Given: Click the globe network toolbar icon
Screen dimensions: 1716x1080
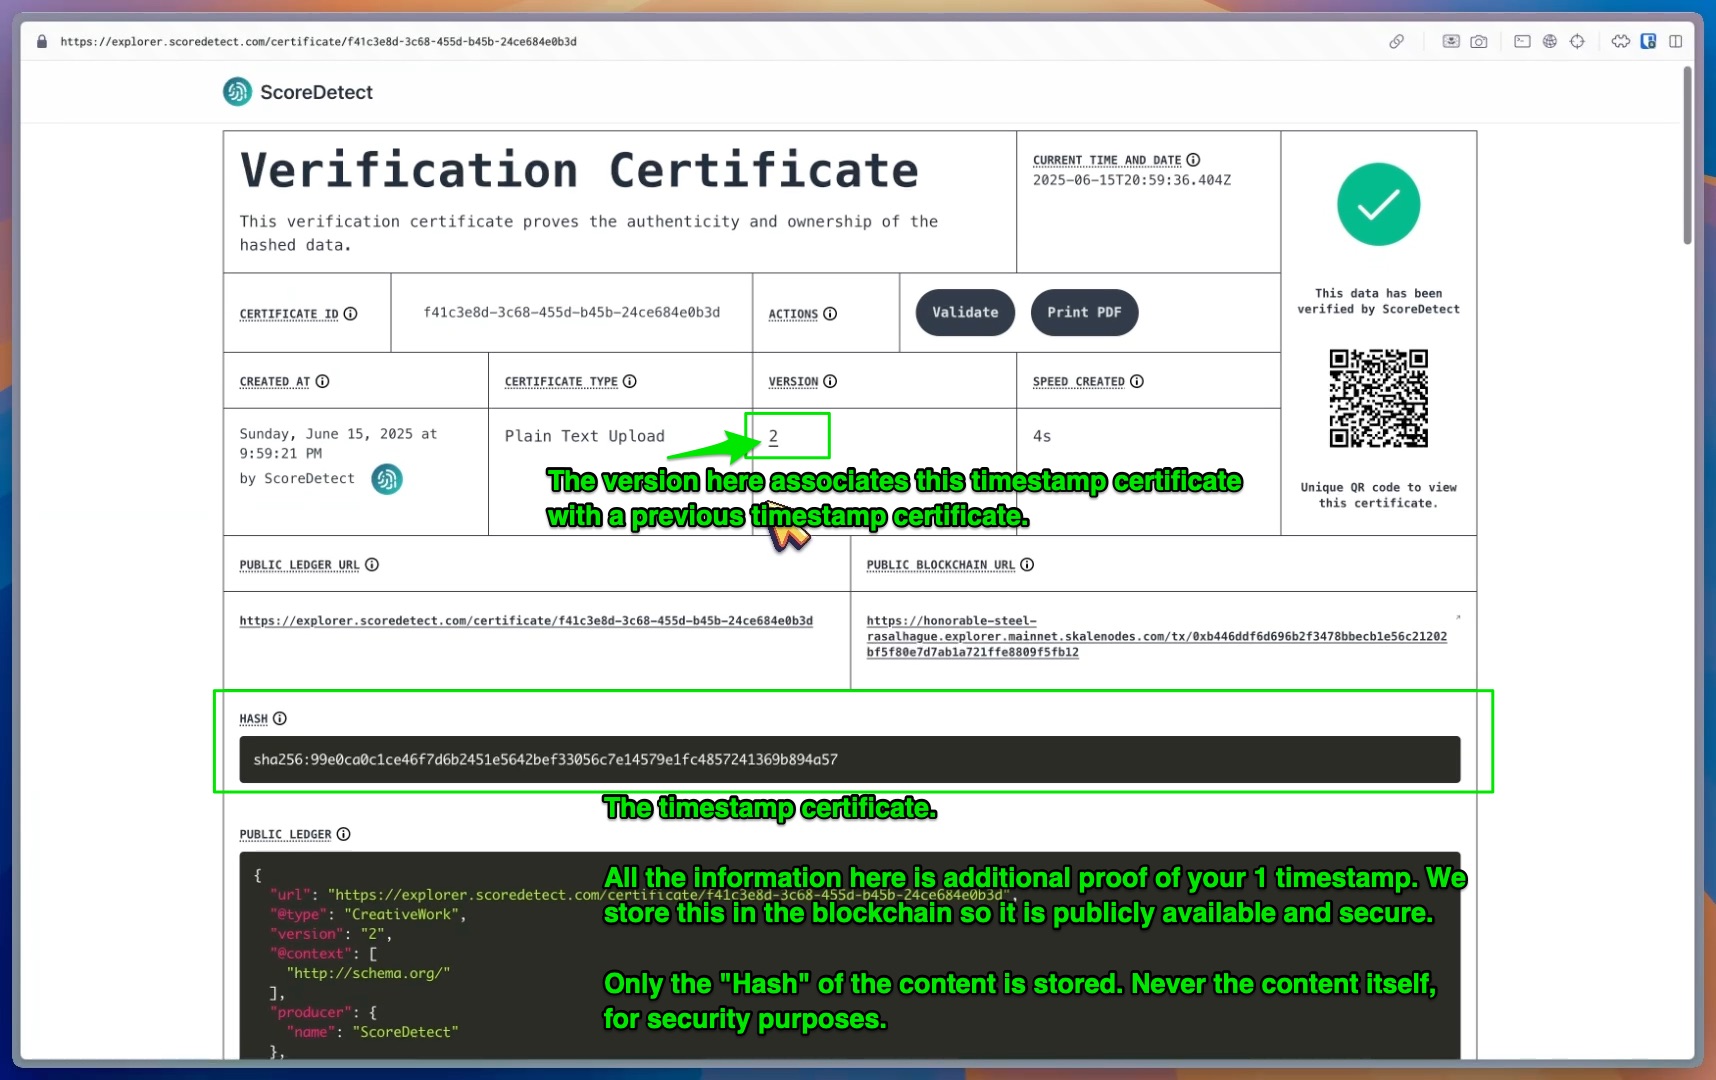Looking at the screenshot, I should (x=1549, y=41).
